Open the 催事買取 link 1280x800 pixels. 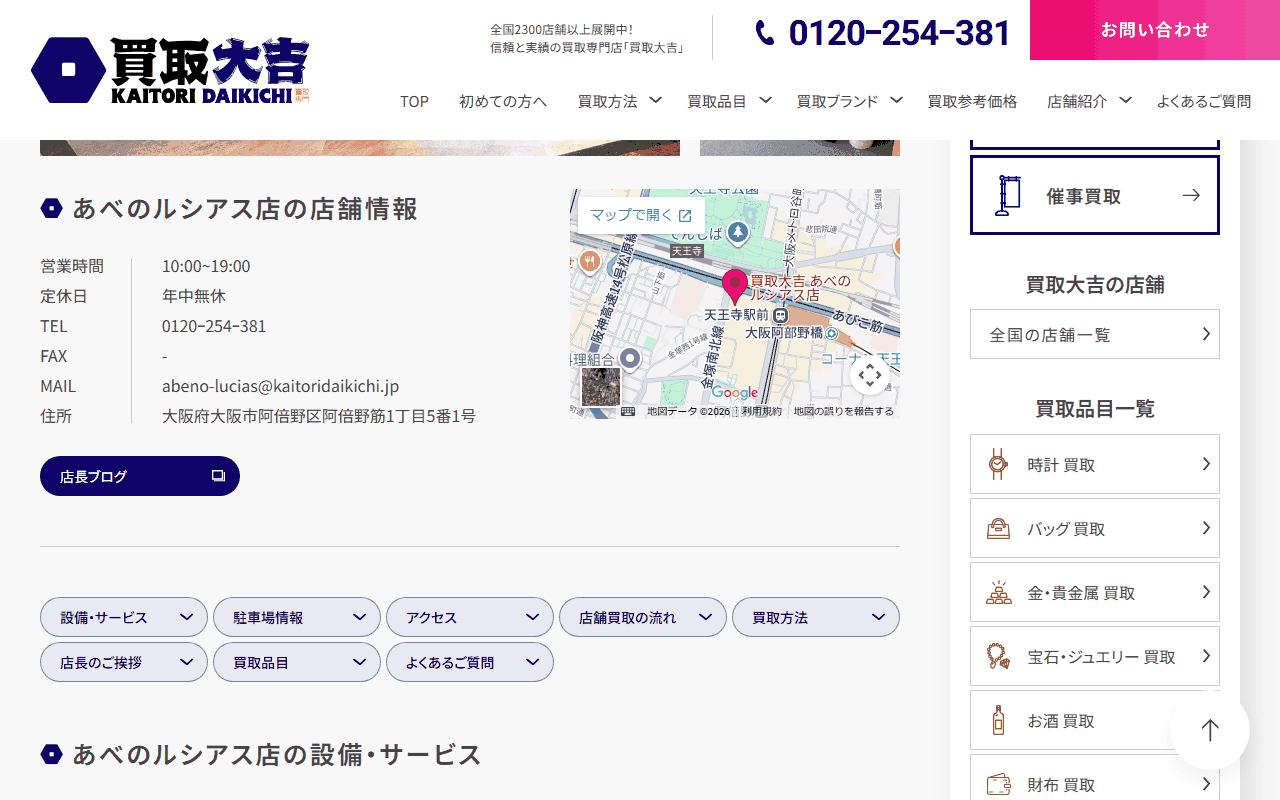pos(1095,195)
